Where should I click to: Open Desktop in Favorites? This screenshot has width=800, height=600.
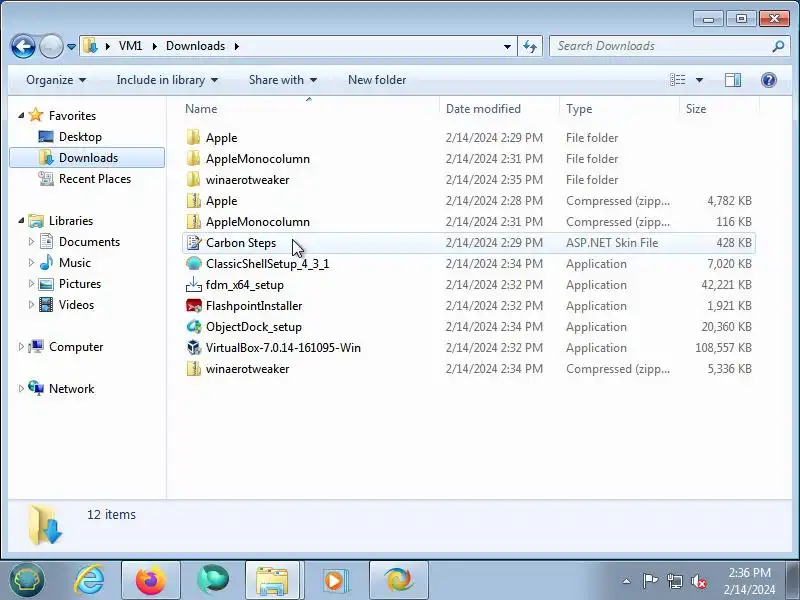tap(80, 137)
